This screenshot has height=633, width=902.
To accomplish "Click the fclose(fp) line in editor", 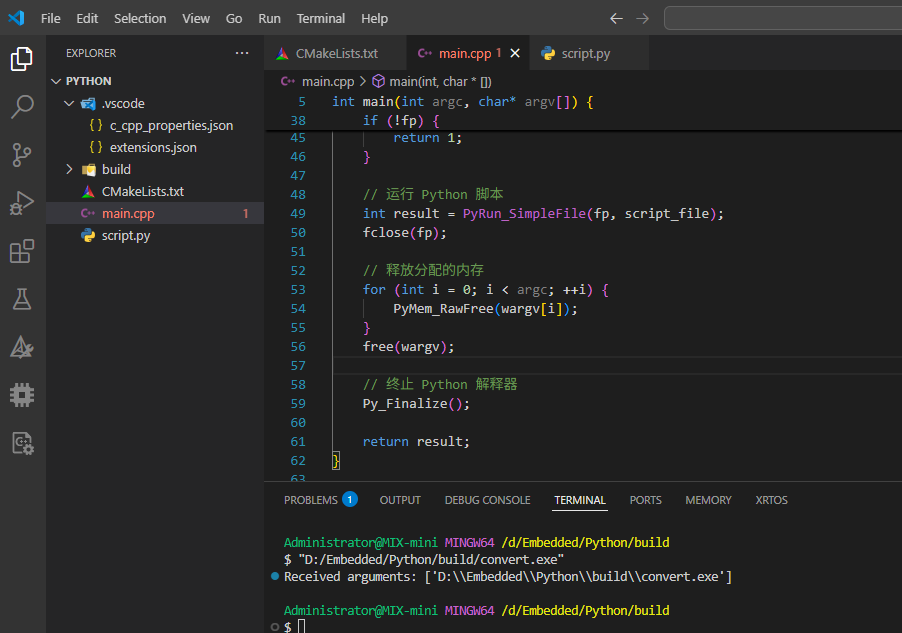I will pyautogui.click(x=404, y=232).
